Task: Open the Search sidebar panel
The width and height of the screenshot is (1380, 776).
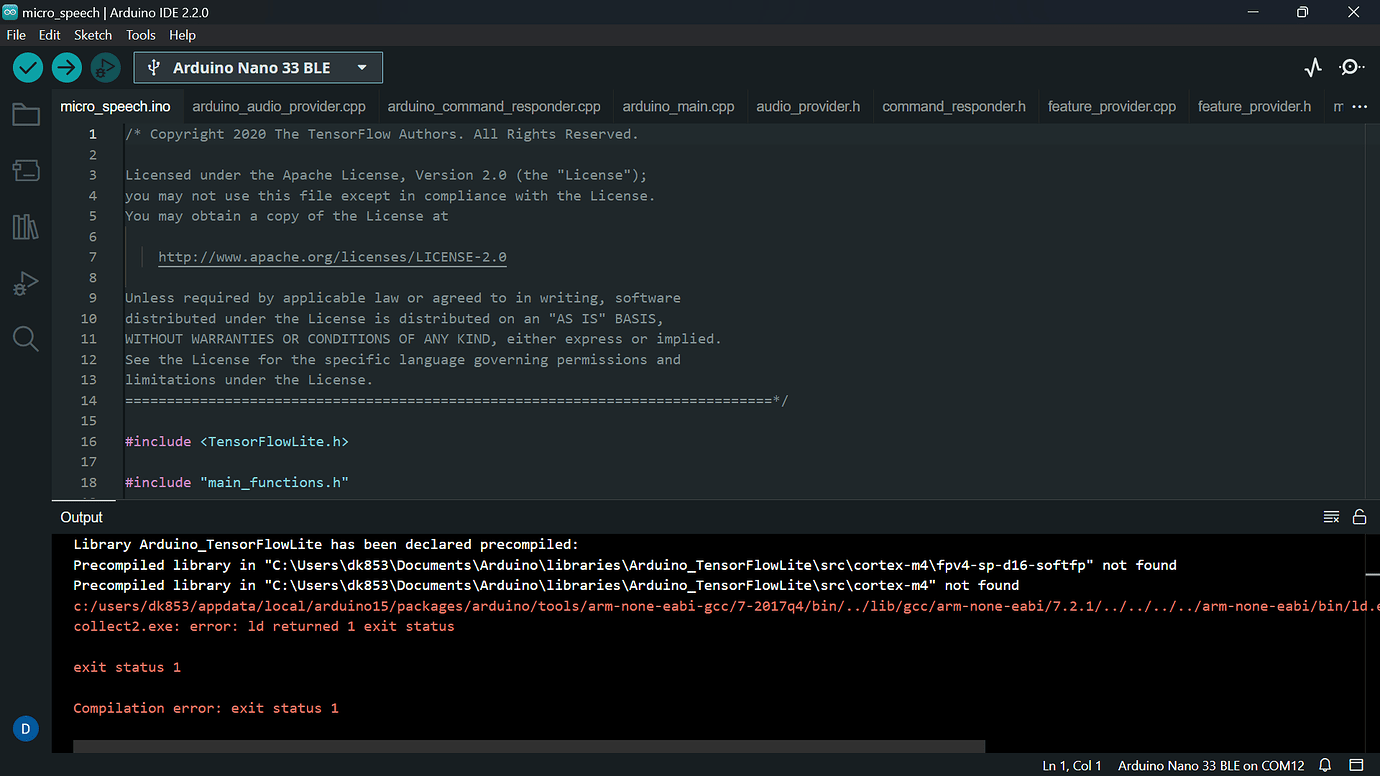Action: pyautogui.click(x=26, y=339)
